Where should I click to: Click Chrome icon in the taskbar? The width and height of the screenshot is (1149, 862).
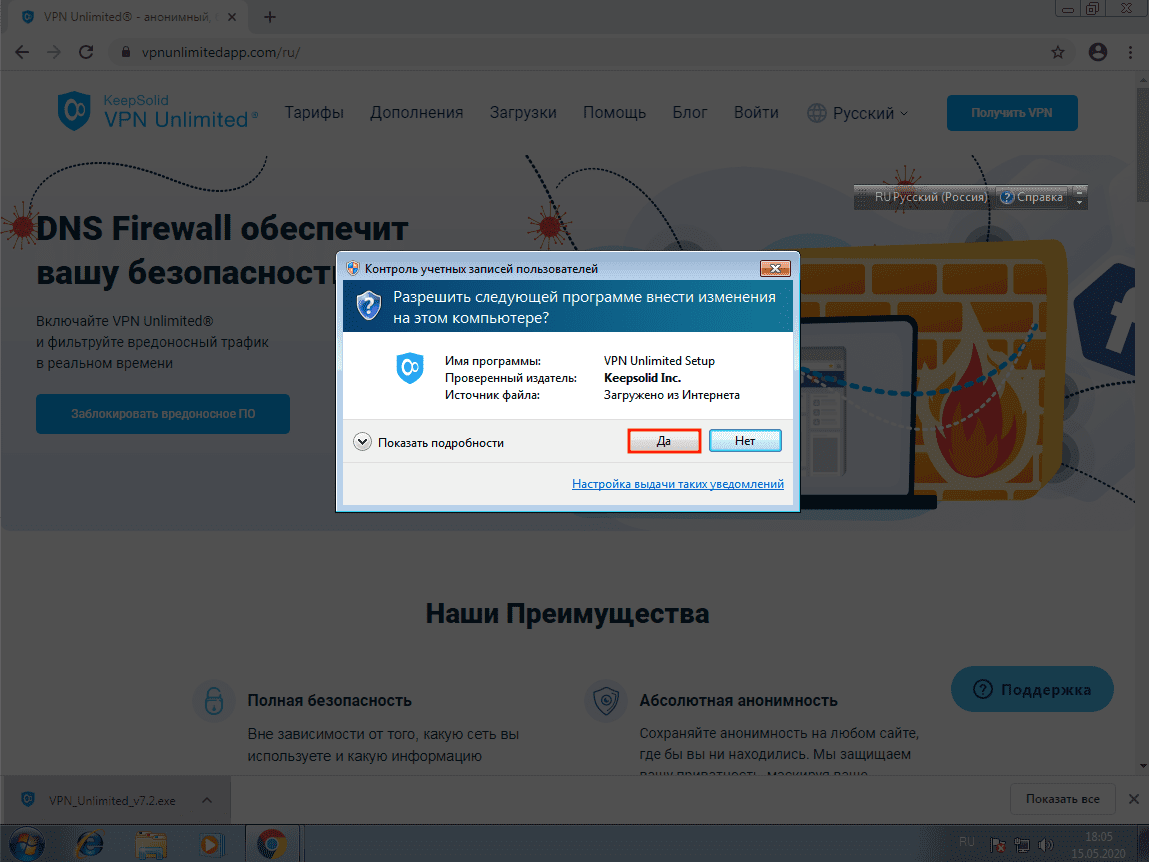coord(271,844)
